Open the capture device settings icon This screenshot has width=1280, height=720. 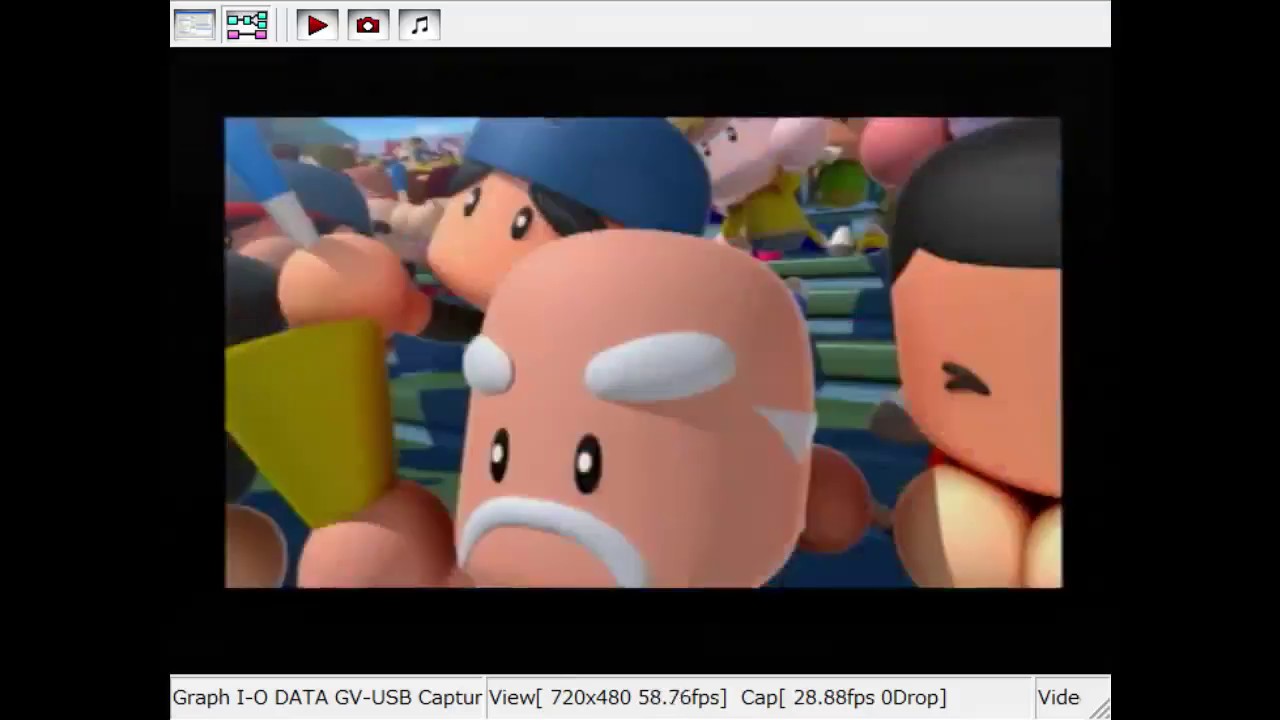point(194,25)
